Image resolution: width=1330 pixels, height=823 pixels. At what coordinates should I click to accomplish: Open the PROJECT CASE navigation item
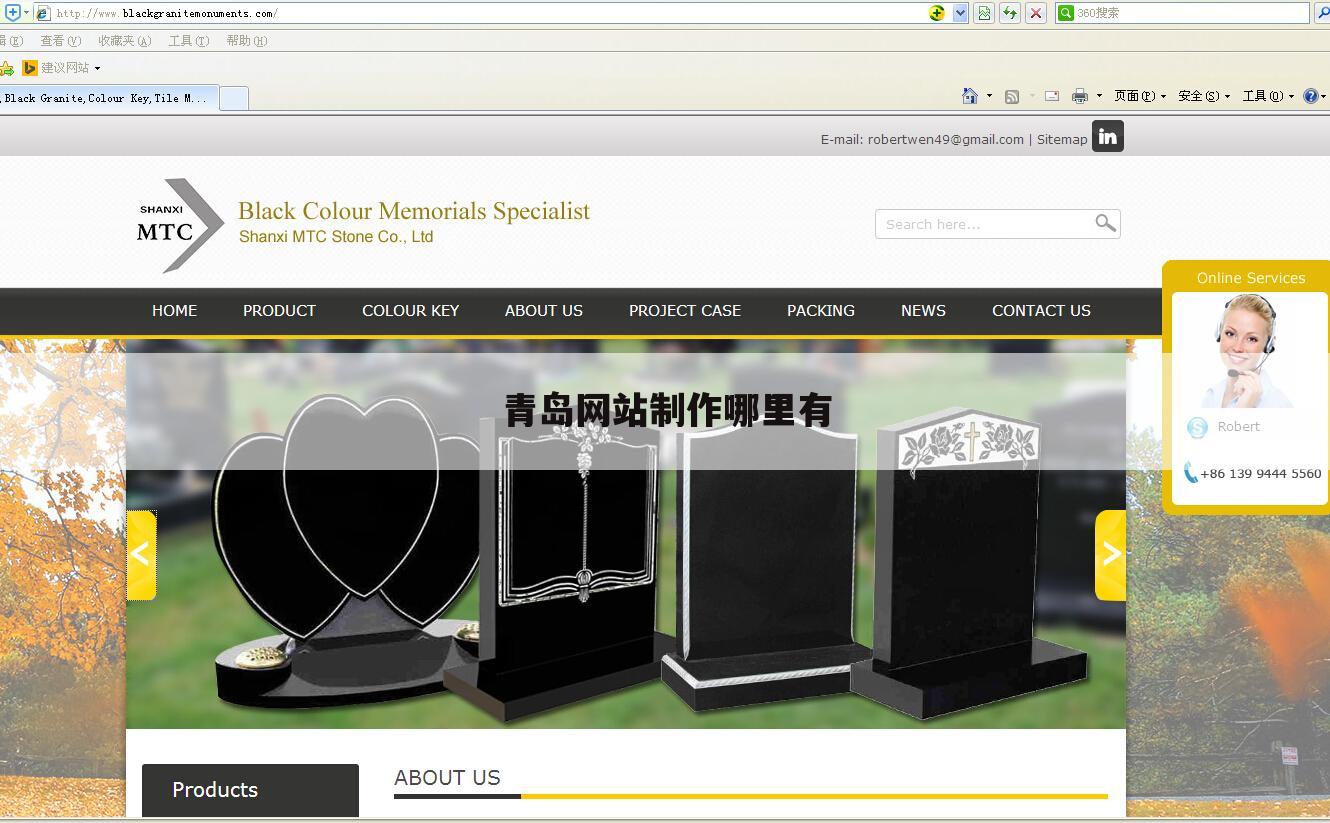[685, 311]
